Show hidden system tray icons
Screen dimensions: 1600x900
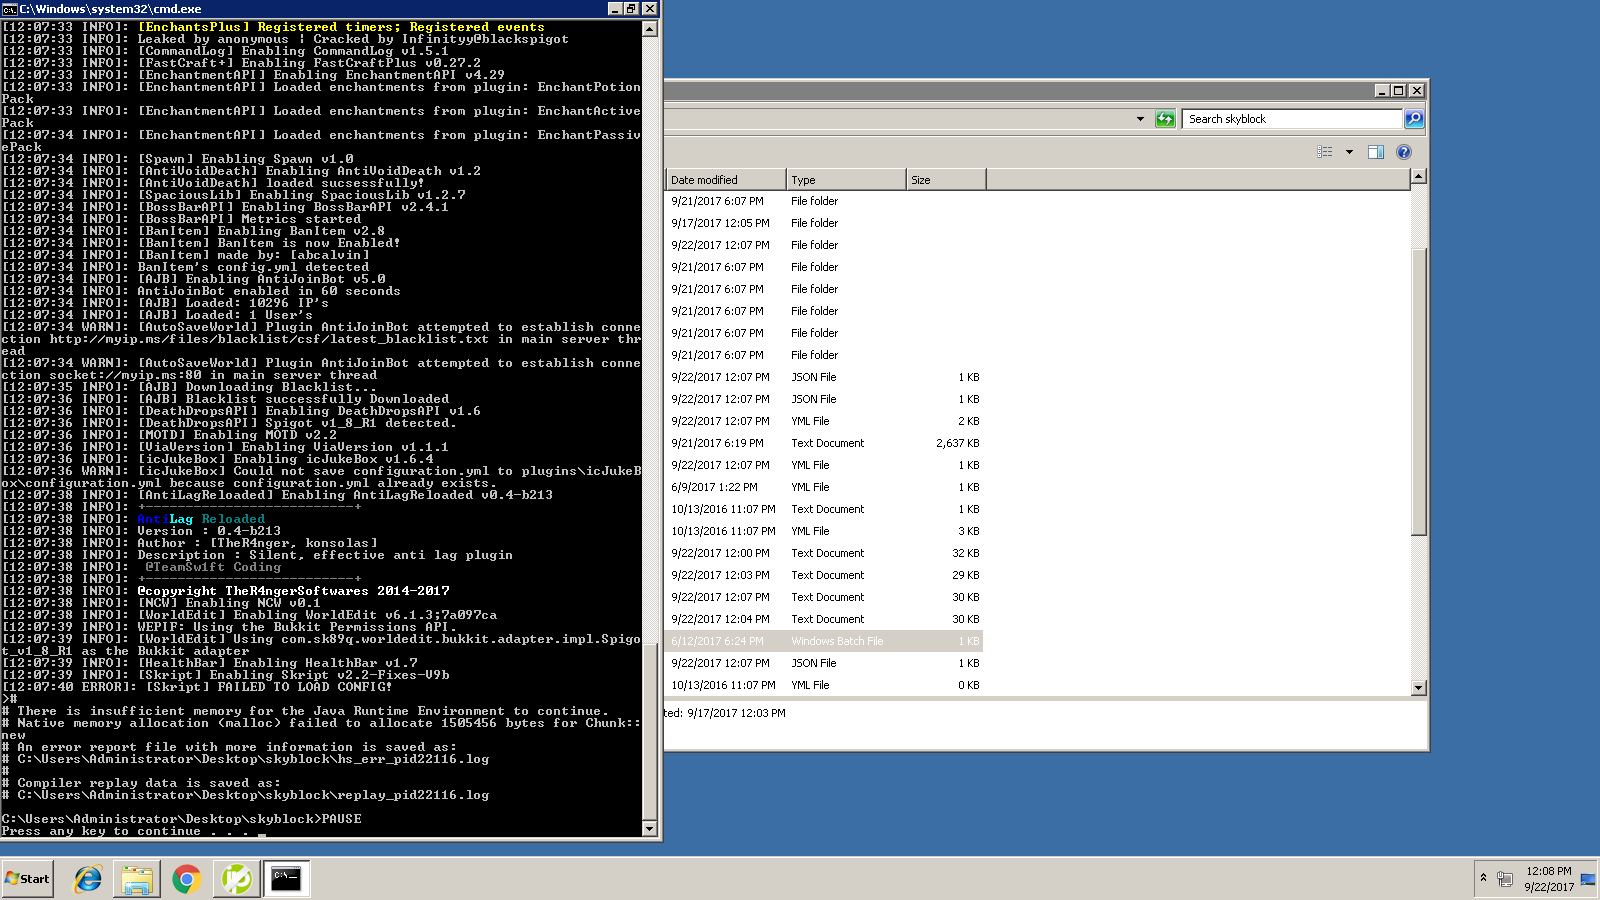coord(1483,878)
